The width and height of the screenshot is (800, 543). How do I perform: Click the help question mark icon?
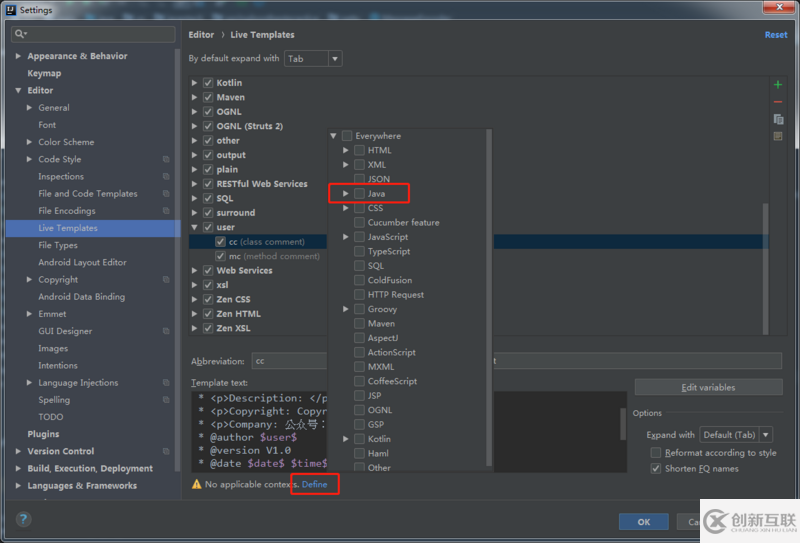pos(23,520)
